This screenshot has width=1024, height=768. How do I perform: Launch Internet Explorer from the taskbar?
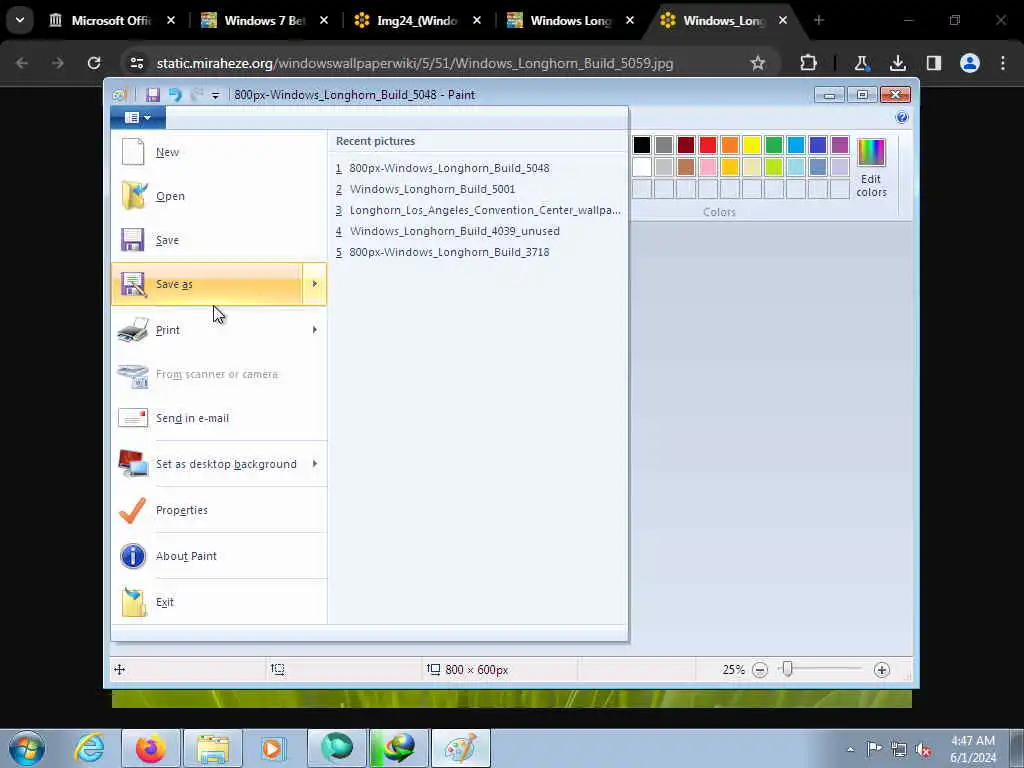click(x=89, y=748)
